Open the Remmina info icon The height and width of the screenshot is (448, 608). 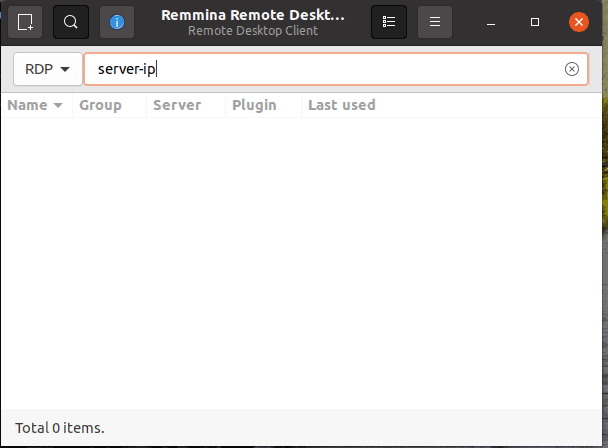coord(117,22)
